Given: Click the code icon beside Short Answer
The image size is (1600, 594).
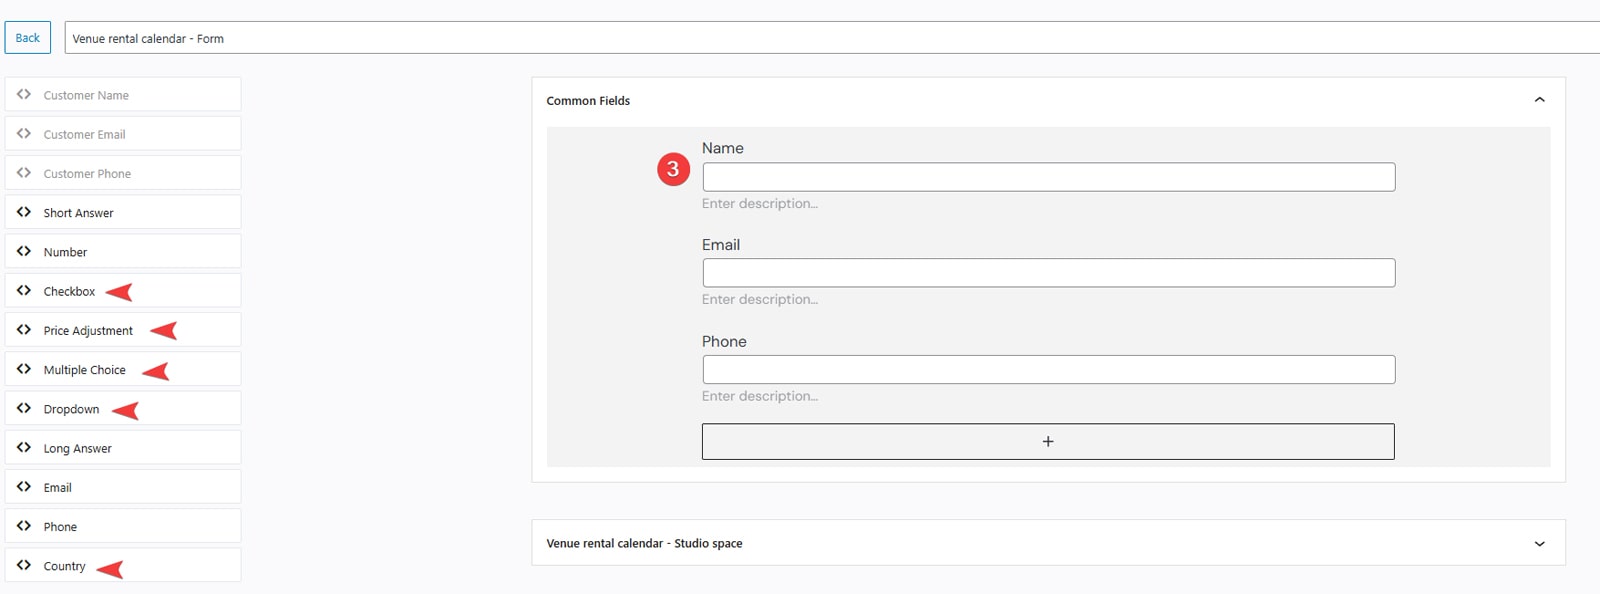Looking at the screenshot, I should pos(24,212).
